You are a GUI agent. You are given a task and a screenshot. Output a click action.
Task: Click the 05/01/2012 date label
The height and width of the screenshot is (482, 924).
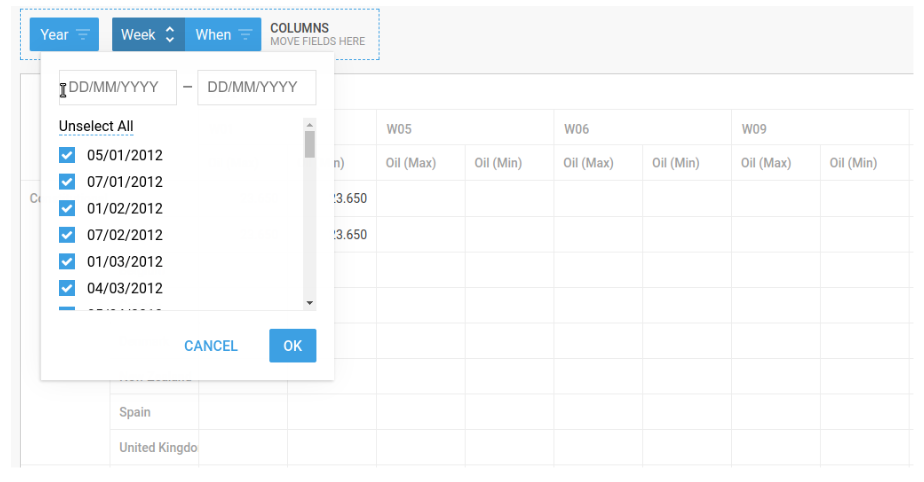125,155
